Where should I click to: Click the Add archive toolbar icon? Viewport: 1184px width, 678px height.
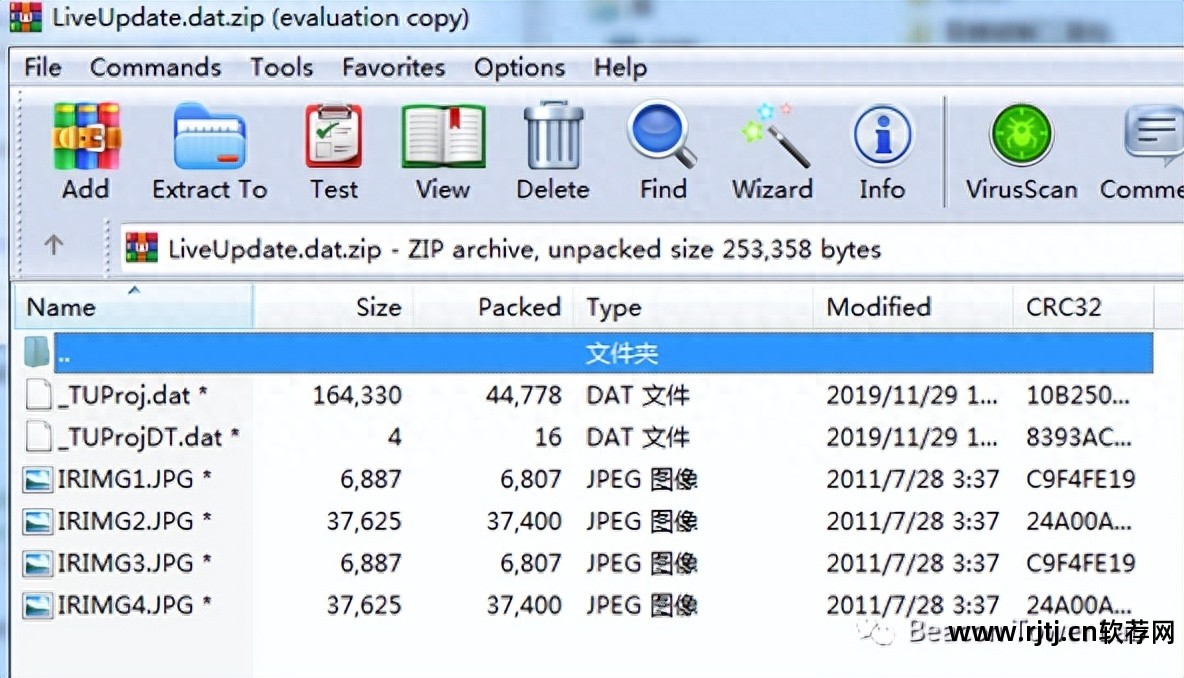(85, 137)
